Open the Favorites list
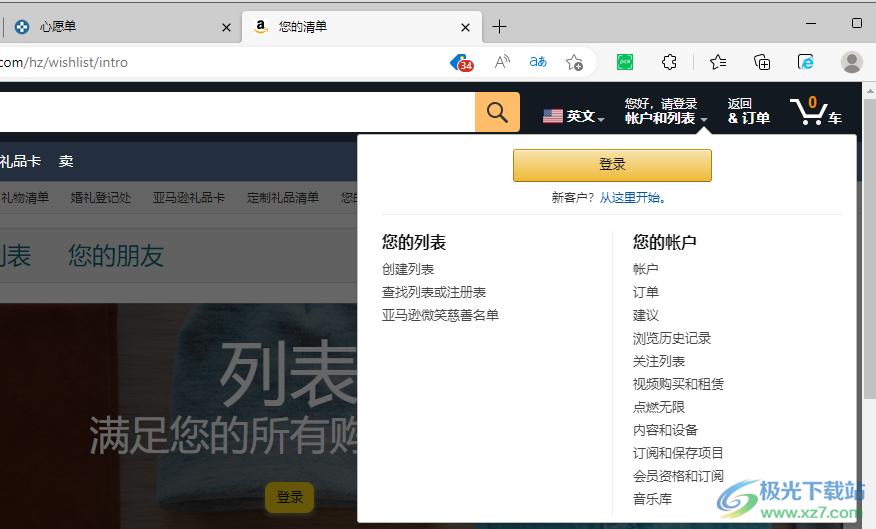Image resolution: width=876 pixels, height=529 pixels. pos(718,62)
